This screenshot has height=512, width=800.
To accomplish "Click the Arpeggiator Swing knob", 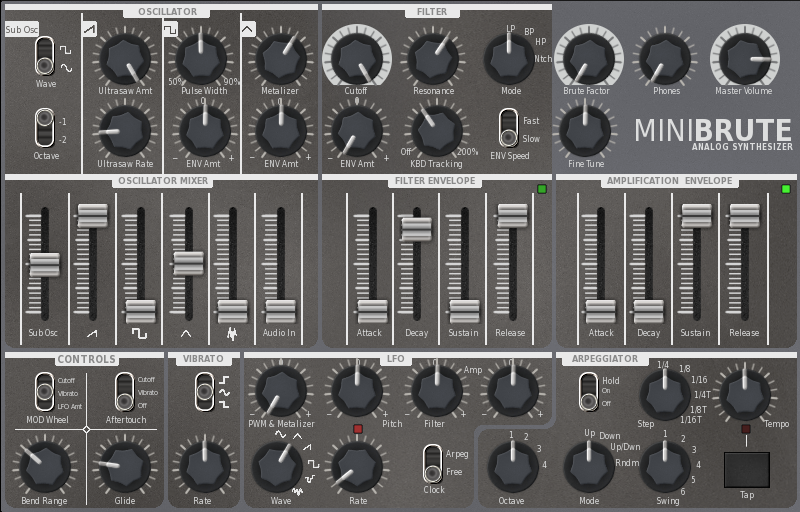I will pos(665,467).
